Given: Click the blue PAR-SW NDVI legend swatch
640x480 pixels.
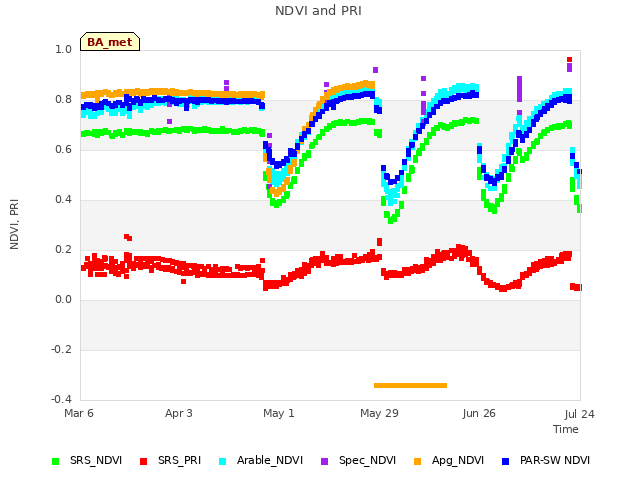Looking at the screenshot, I should point(505,461).
